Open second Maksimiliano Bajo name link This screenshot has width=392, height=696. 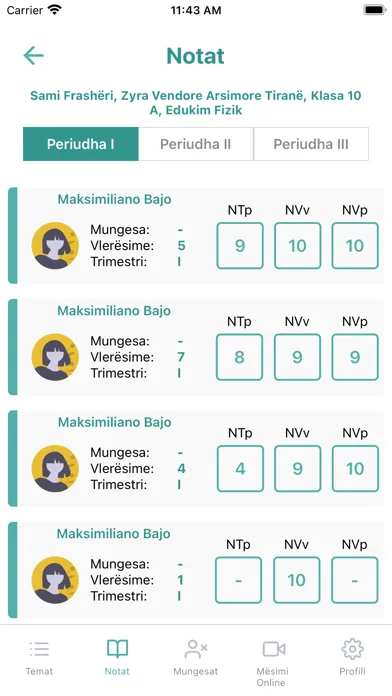114,311
